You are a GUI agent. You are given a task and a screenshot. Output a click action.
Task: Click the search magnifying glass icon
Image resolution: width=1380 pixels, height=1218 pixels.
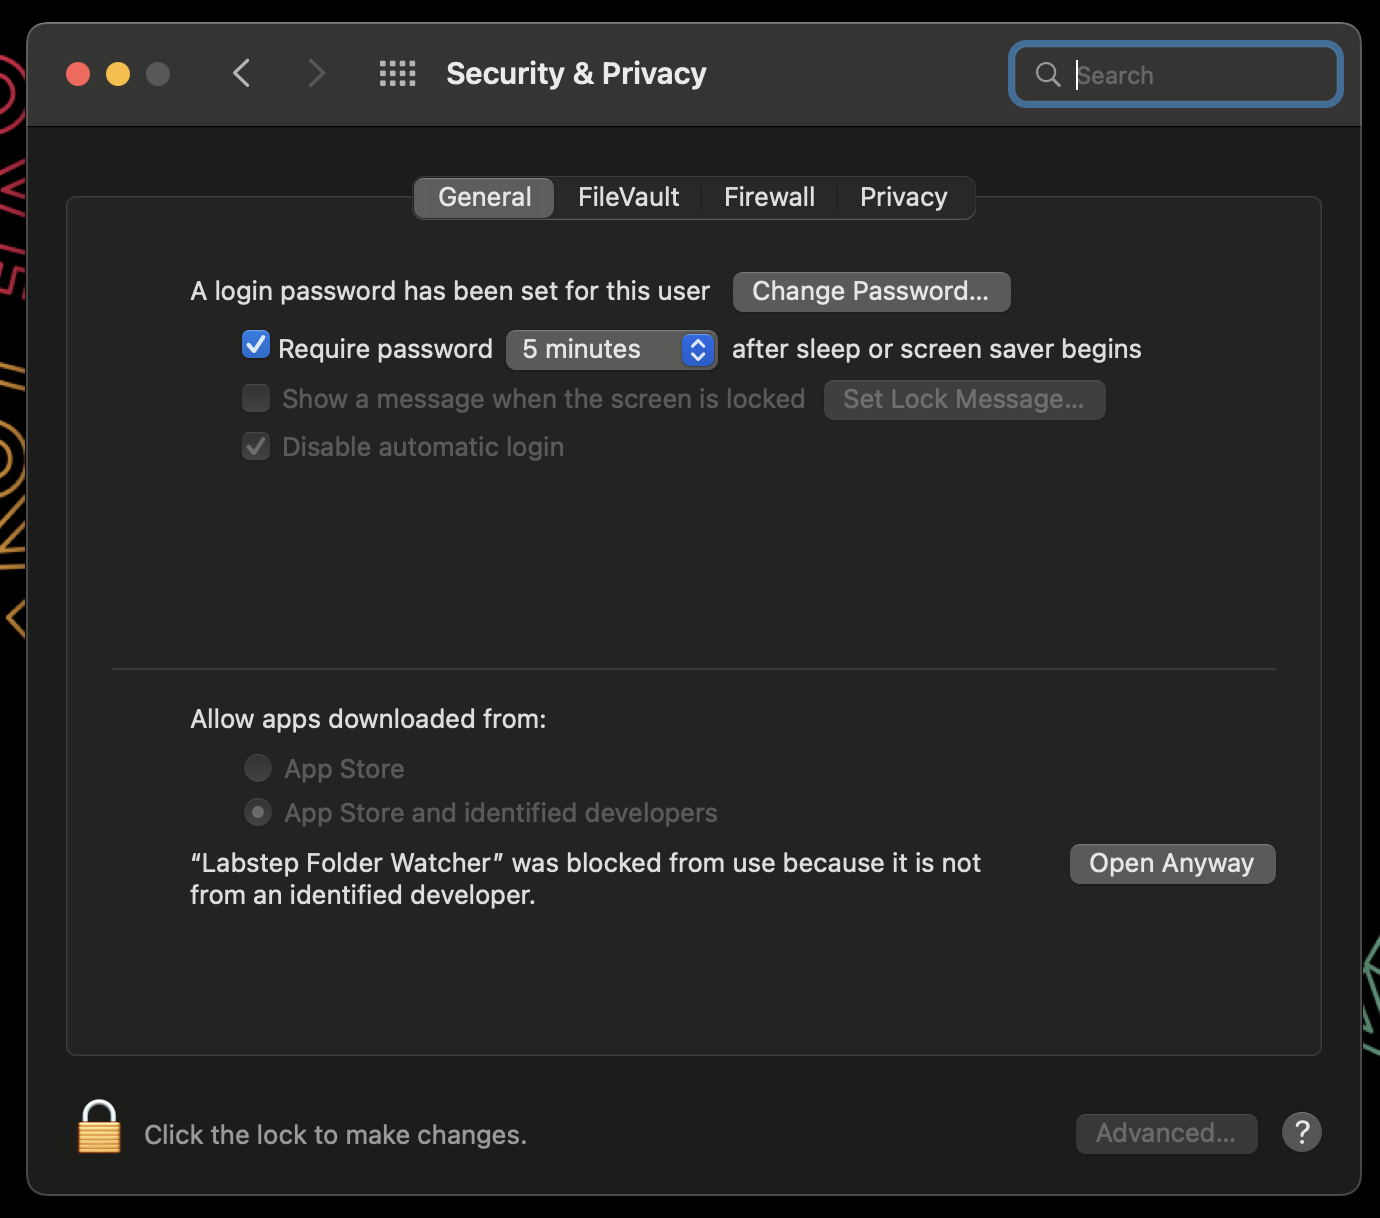1047,74
